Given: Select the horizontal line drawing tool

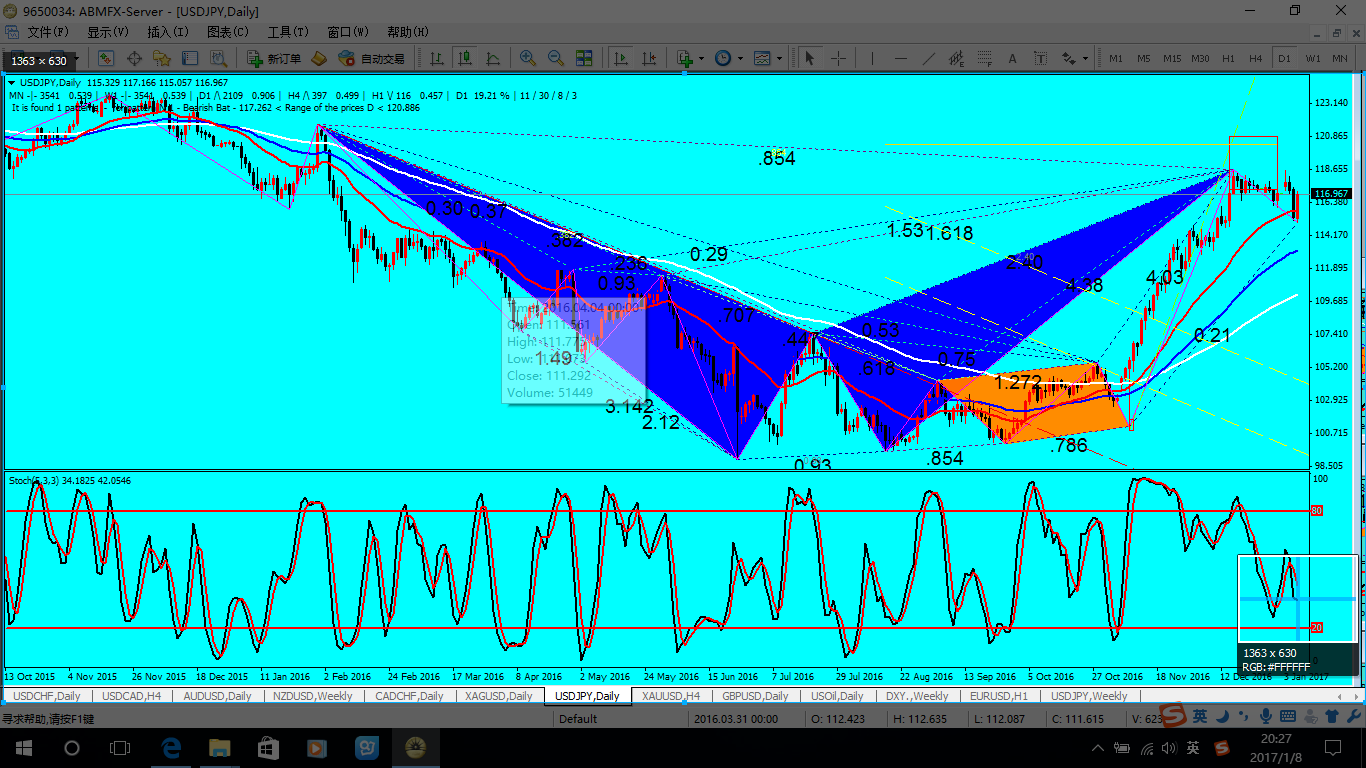Looking at the screenshot, I should tap(901, 58).
